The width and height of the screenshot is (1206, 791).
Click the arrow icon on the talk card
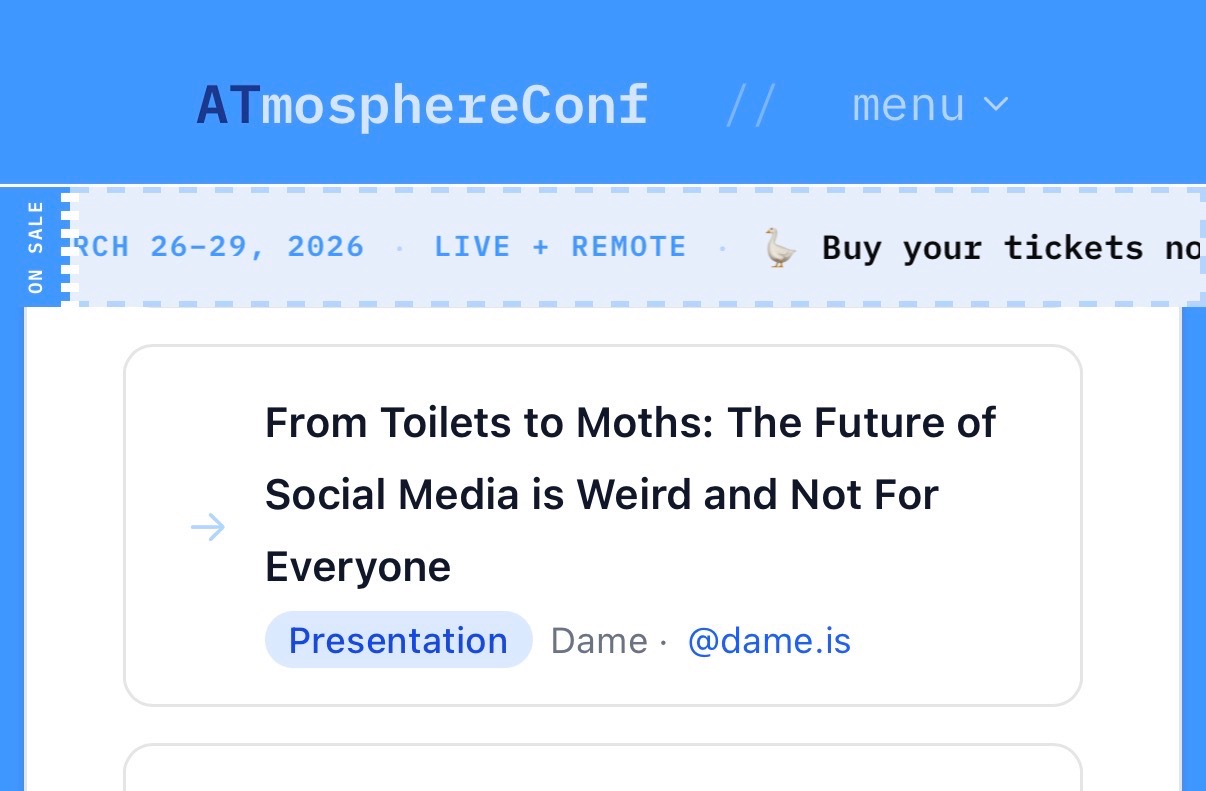click(x=208, y=527)
